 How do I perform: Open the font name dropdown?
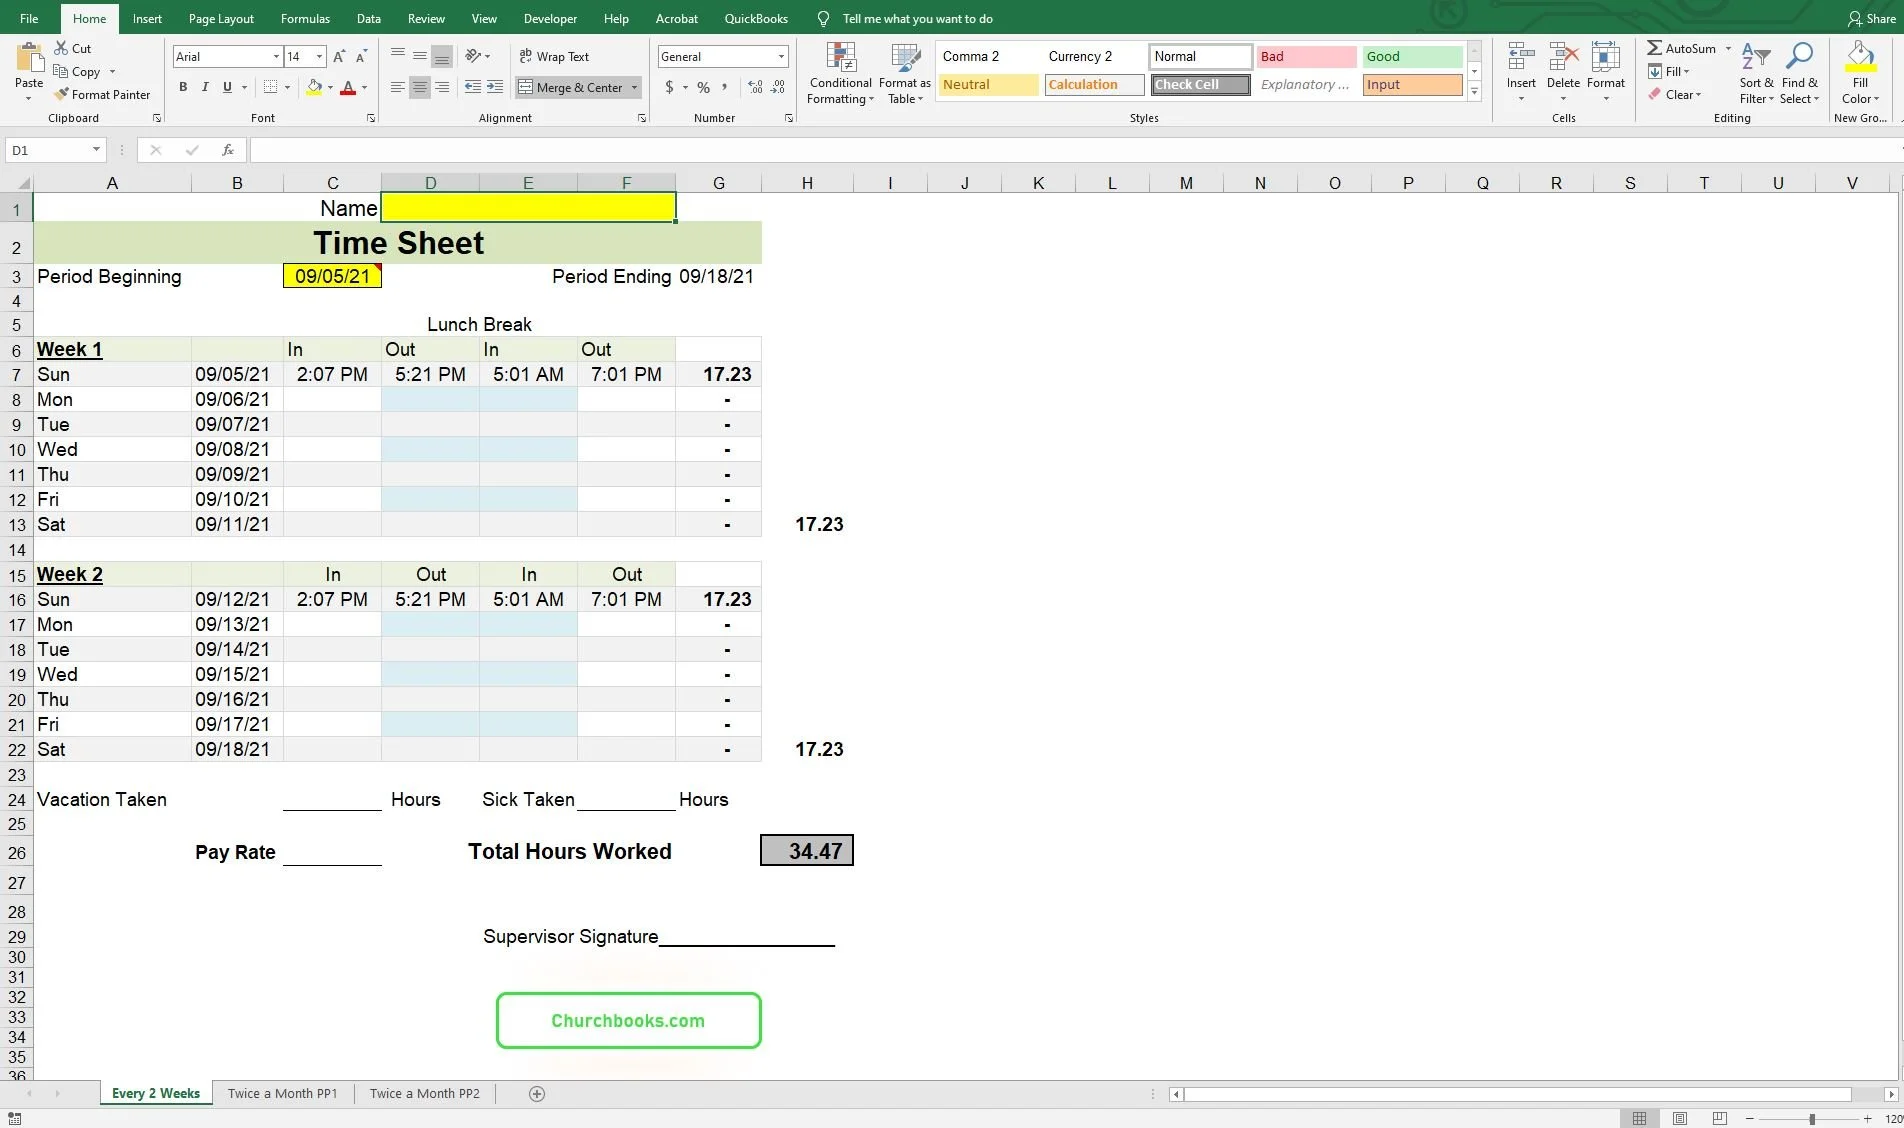[277, 56]
